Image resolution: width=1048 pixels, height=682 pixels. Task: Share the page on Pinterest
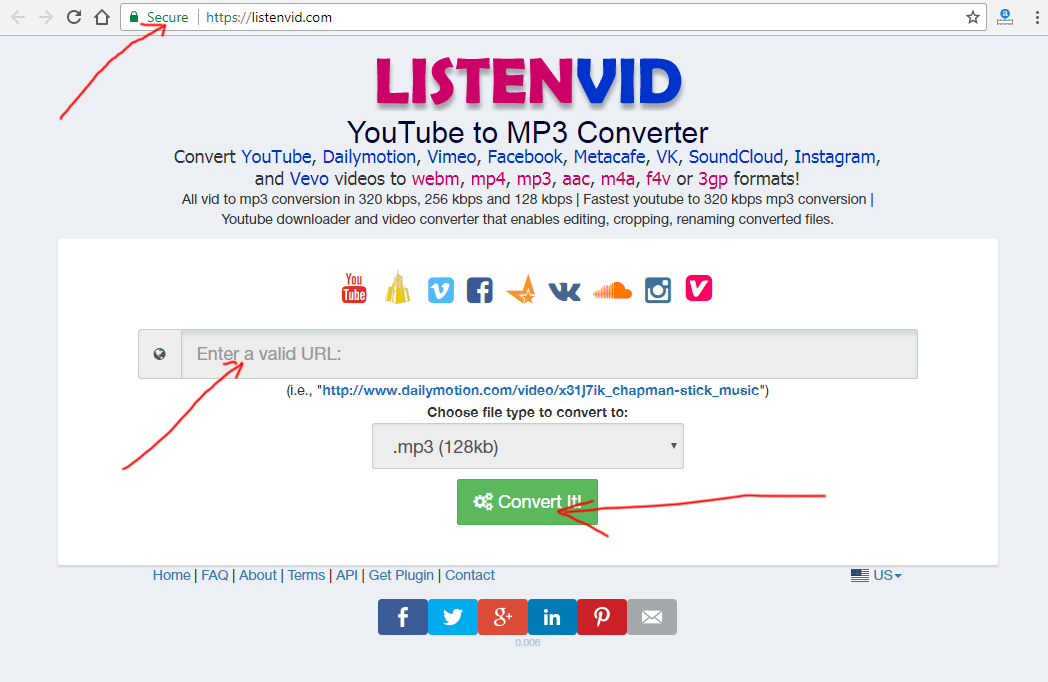[x=602, y=616]
